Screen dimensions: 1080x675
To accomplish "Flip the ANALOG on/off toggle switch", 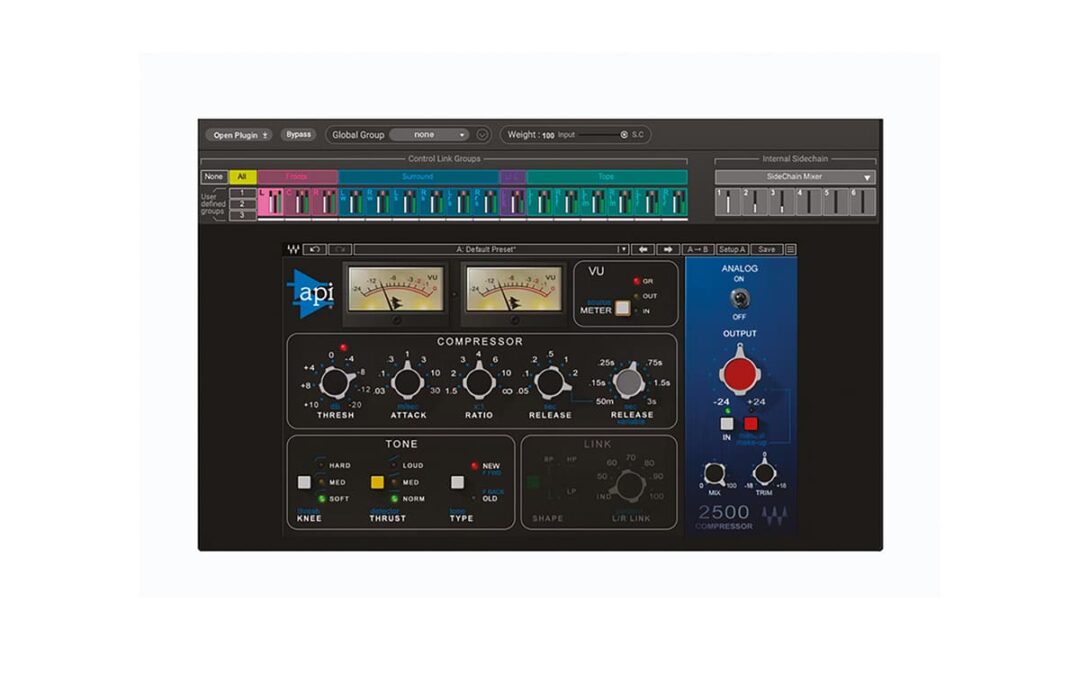I will (739, 298).
